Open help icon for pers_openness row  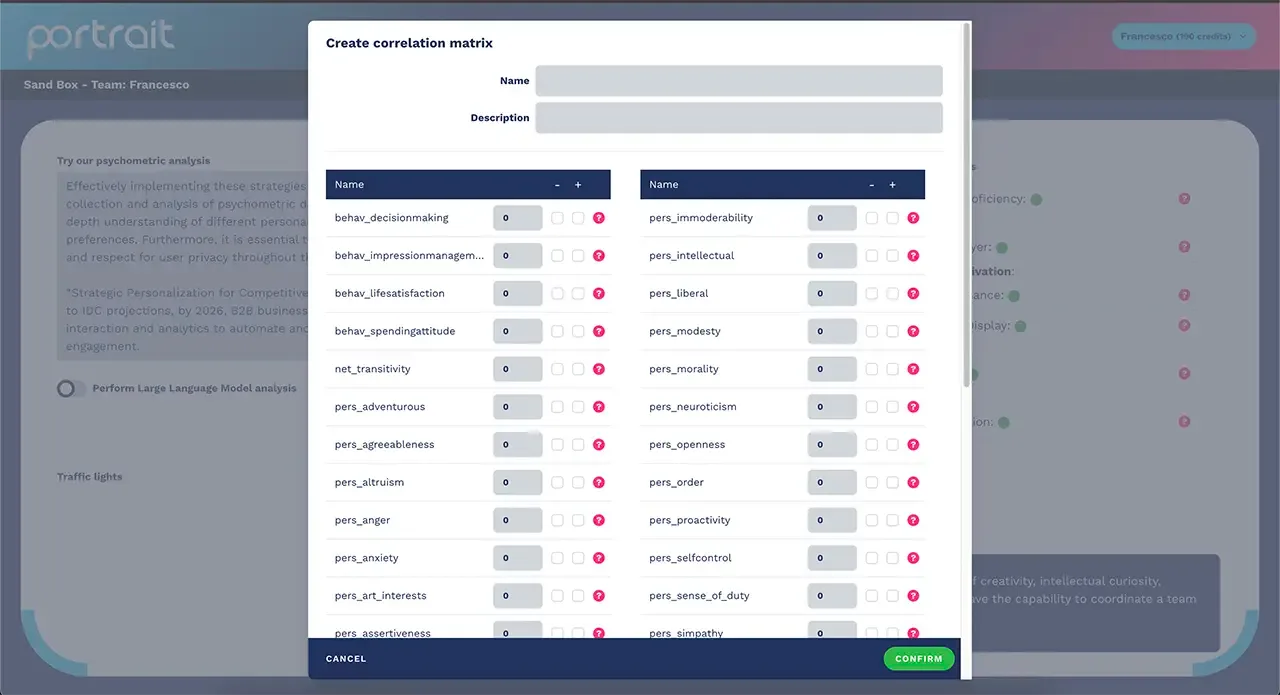913,445
